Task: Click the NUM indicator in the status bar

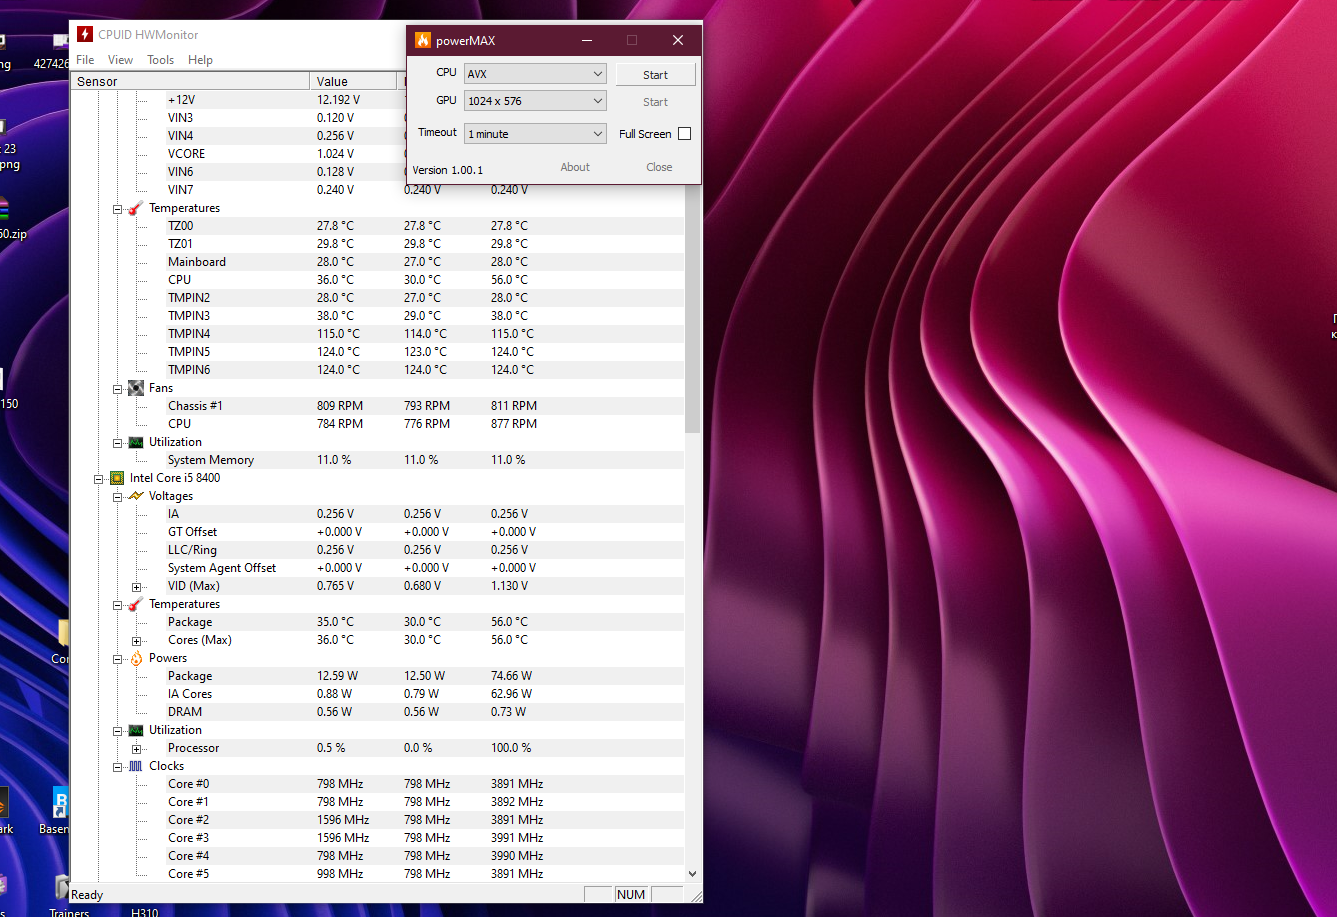Action: point(631,895)
